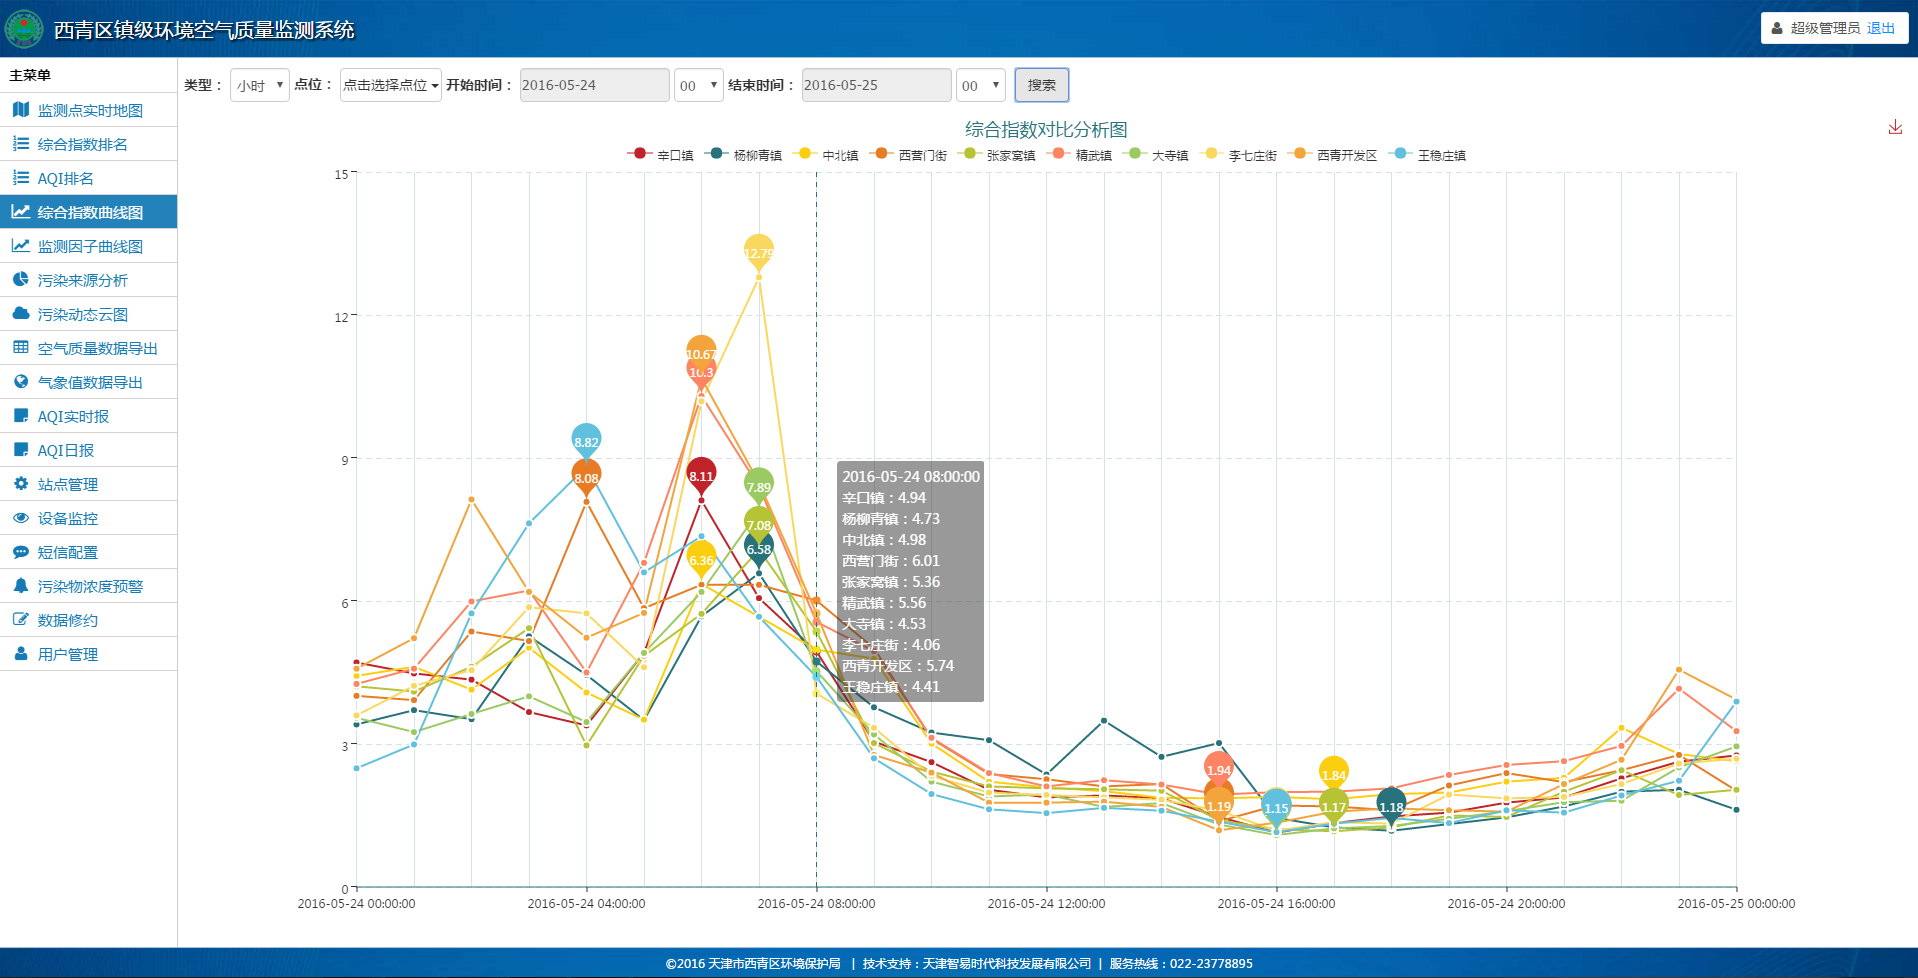Expand the 点击选择点位 site selector
The image size is (1918, 978).
click(x=390, y=85)
